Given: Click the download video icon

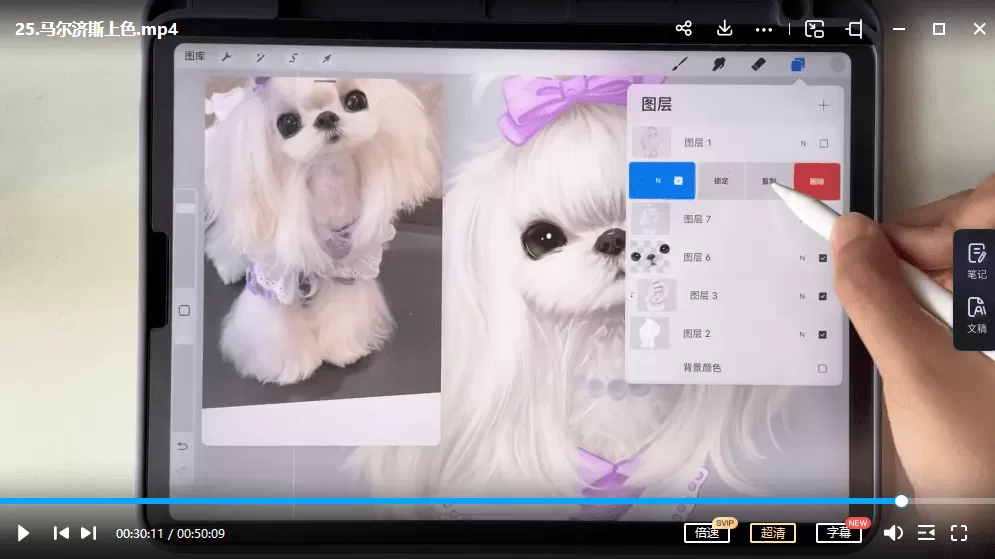Looking at the screenshot, I should click(725, 29).
